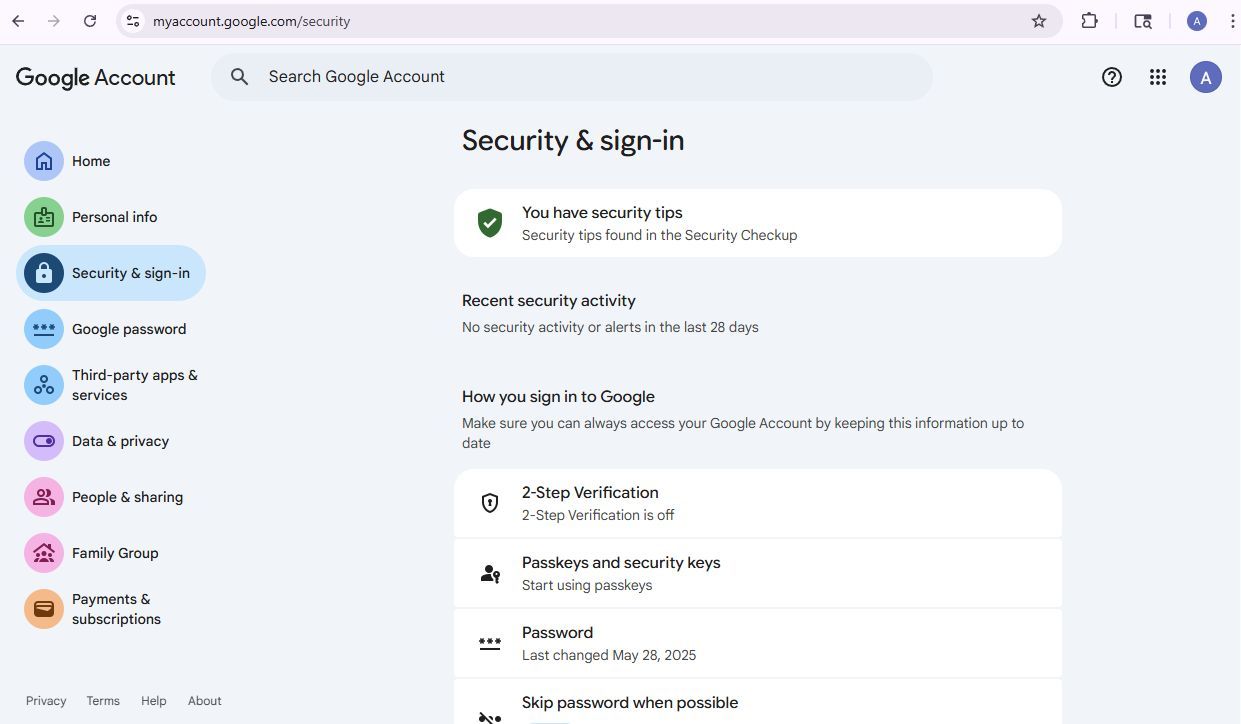This screenshot has width=1241, height=724.
Task: Click the browser forward arrow
Action: click(54, 21)
